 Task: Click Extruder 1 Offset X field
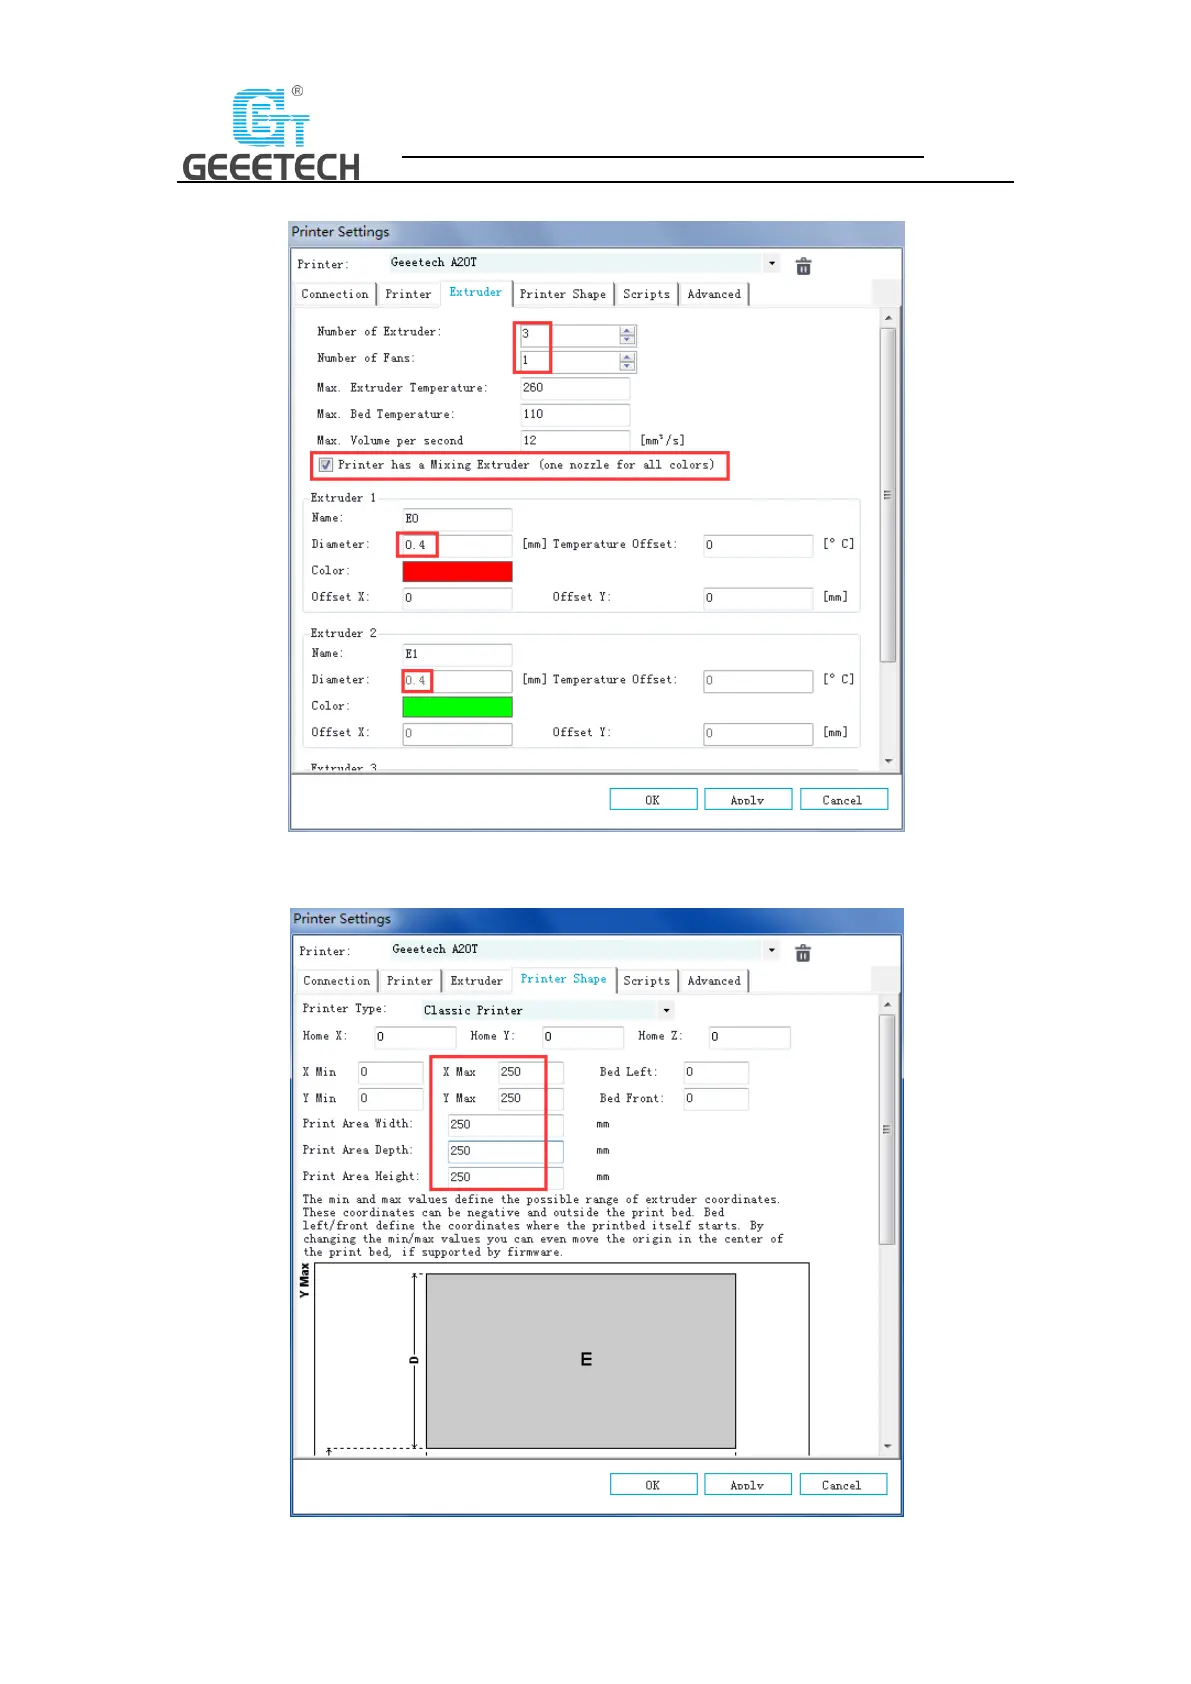coord(457,598)
